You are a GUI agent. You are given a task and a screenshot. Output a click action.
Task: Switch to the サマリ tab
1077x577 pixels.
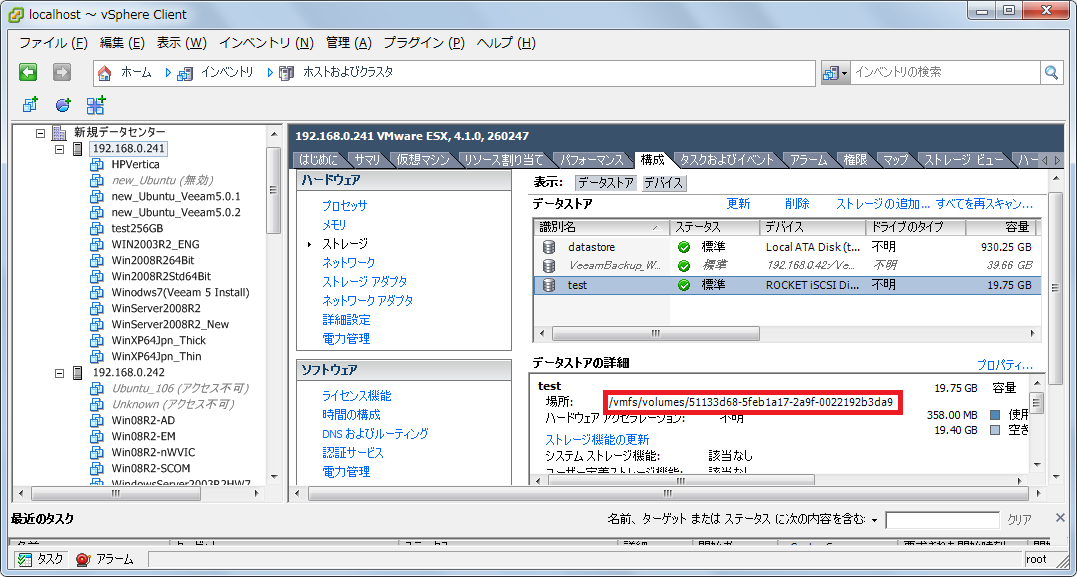click(367, 160)
